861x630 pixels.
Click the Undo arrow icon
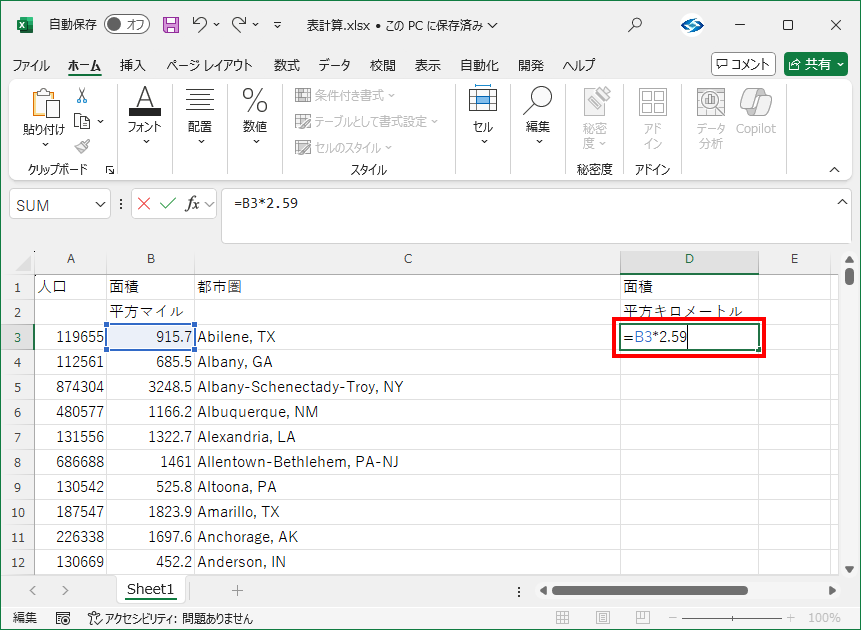(199, 25)
